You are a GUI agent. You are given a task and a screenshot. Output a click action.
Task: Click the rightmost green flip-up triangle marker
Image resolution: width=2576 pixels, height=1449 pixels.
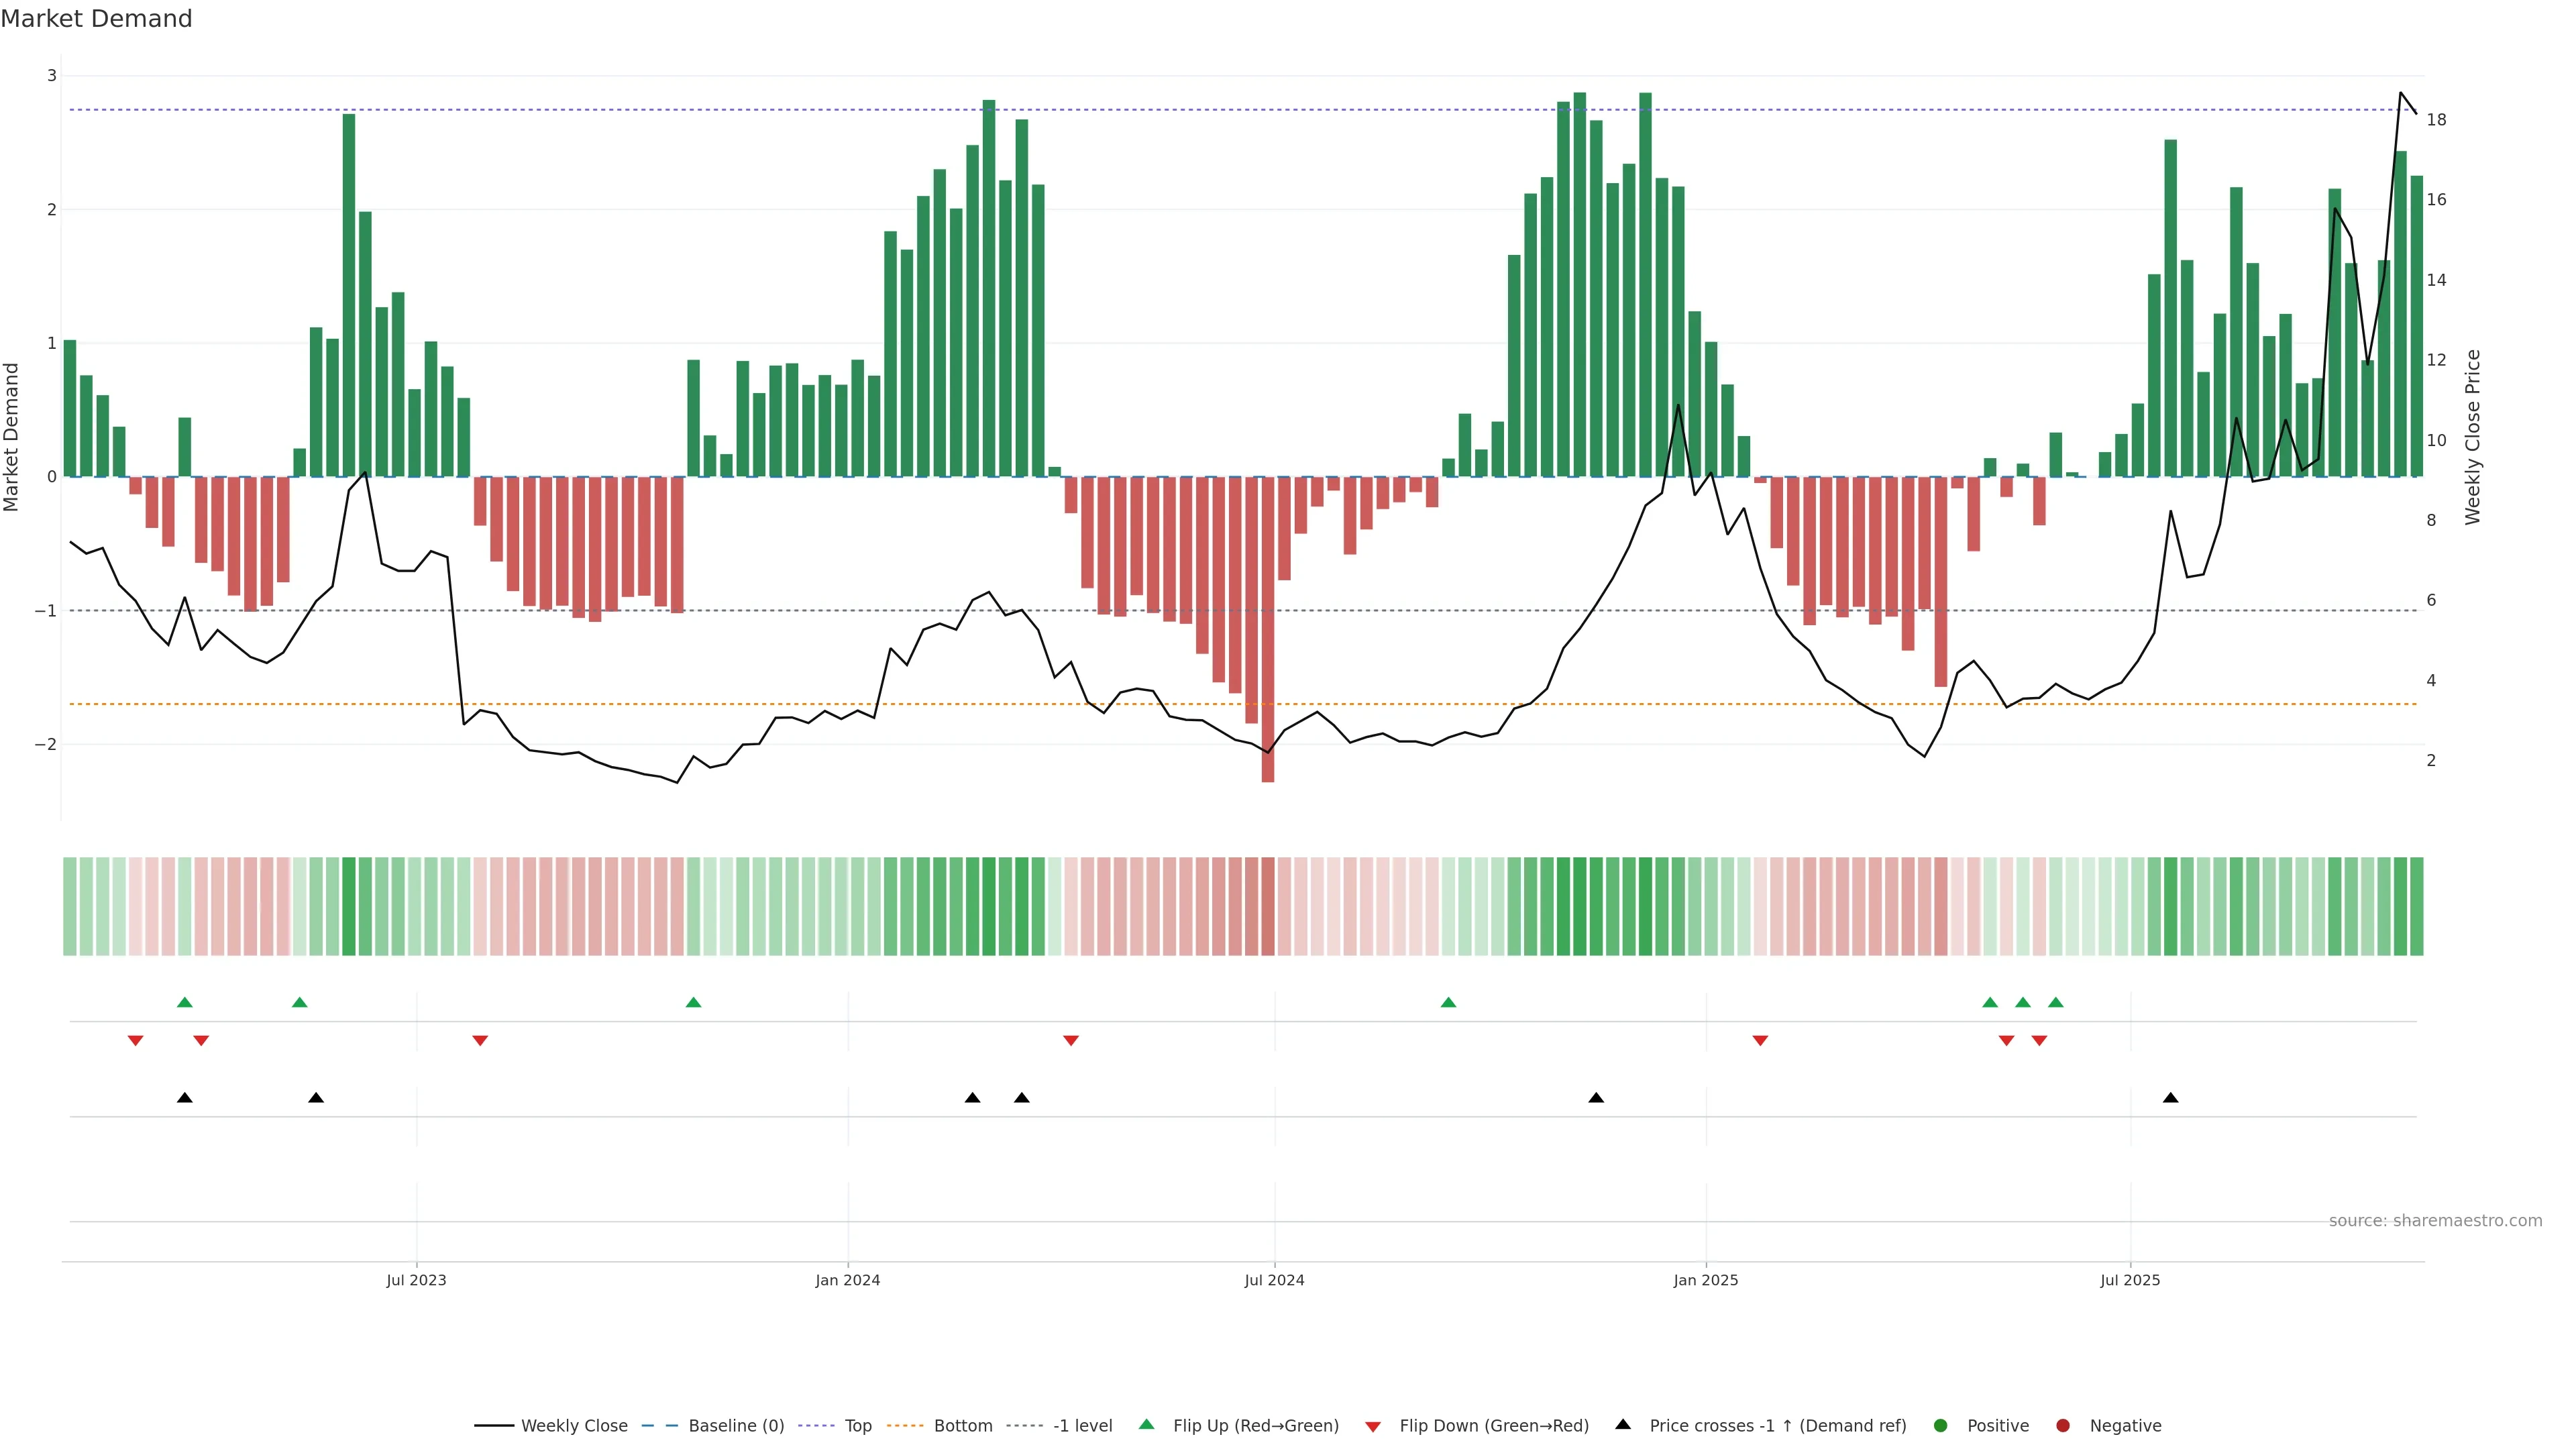click(x=2055, y=1002)
